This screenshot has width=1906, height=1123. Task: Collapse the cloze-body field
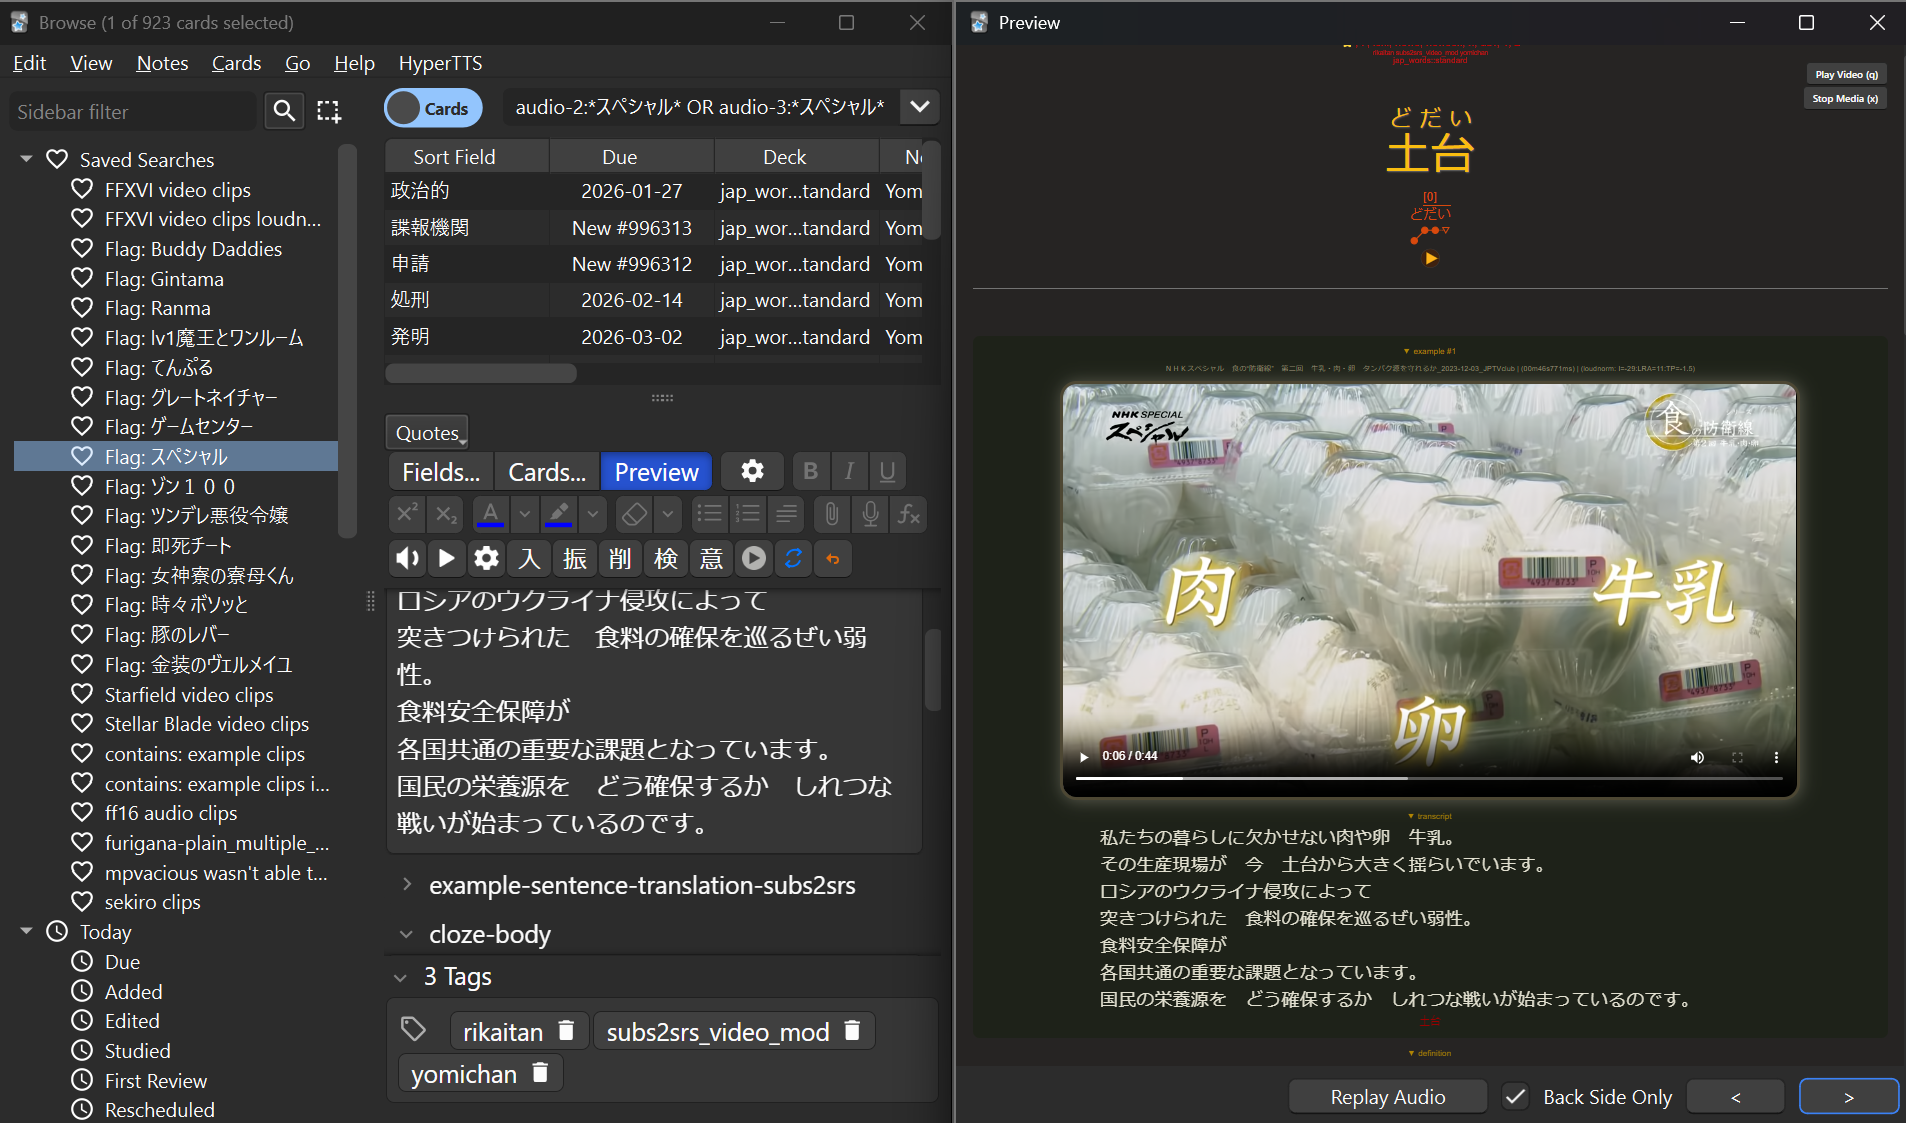pyautogui.click(x=407, y=934)
